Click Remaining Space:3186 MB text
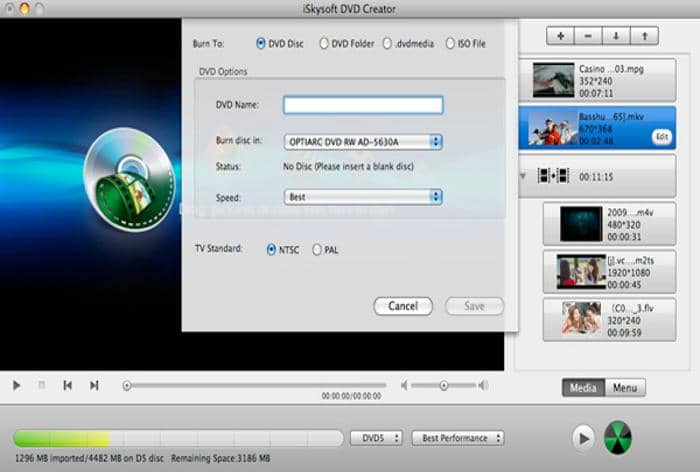The height and width of the screenshot is (472, 700). (221, 458)
